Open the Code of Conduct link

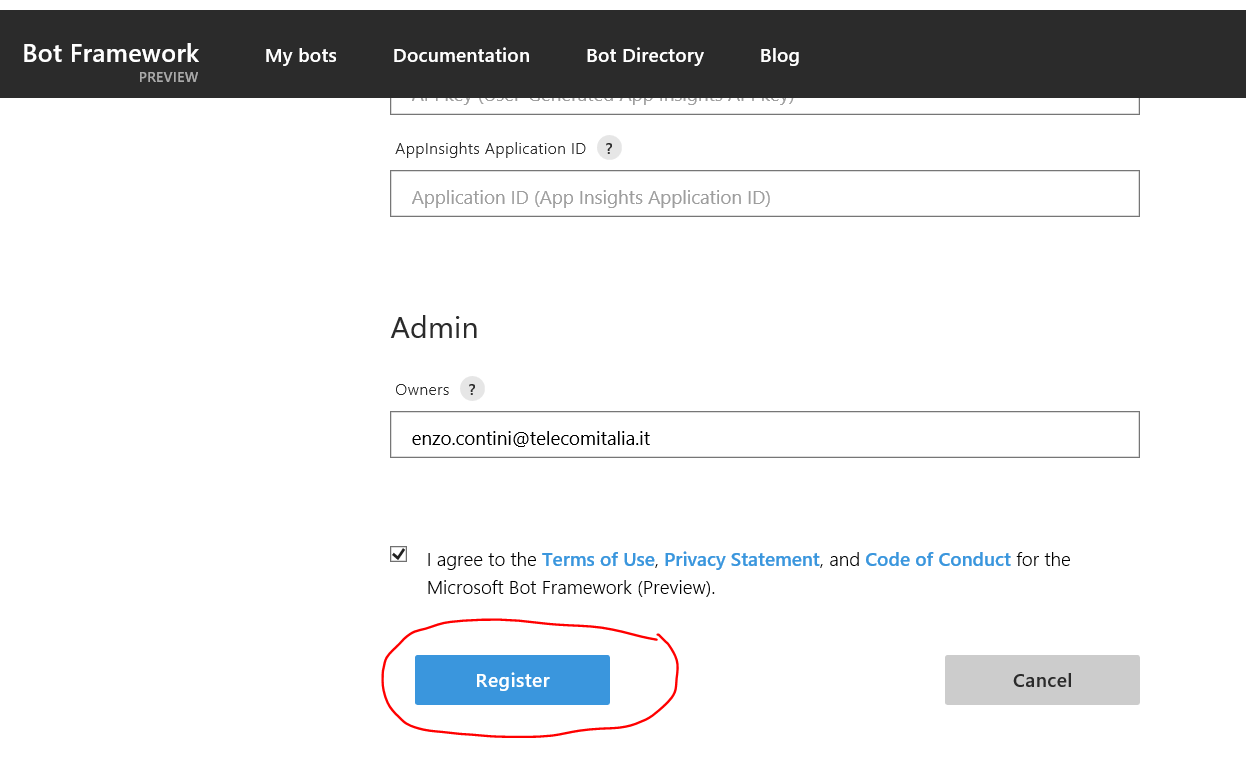937,560
